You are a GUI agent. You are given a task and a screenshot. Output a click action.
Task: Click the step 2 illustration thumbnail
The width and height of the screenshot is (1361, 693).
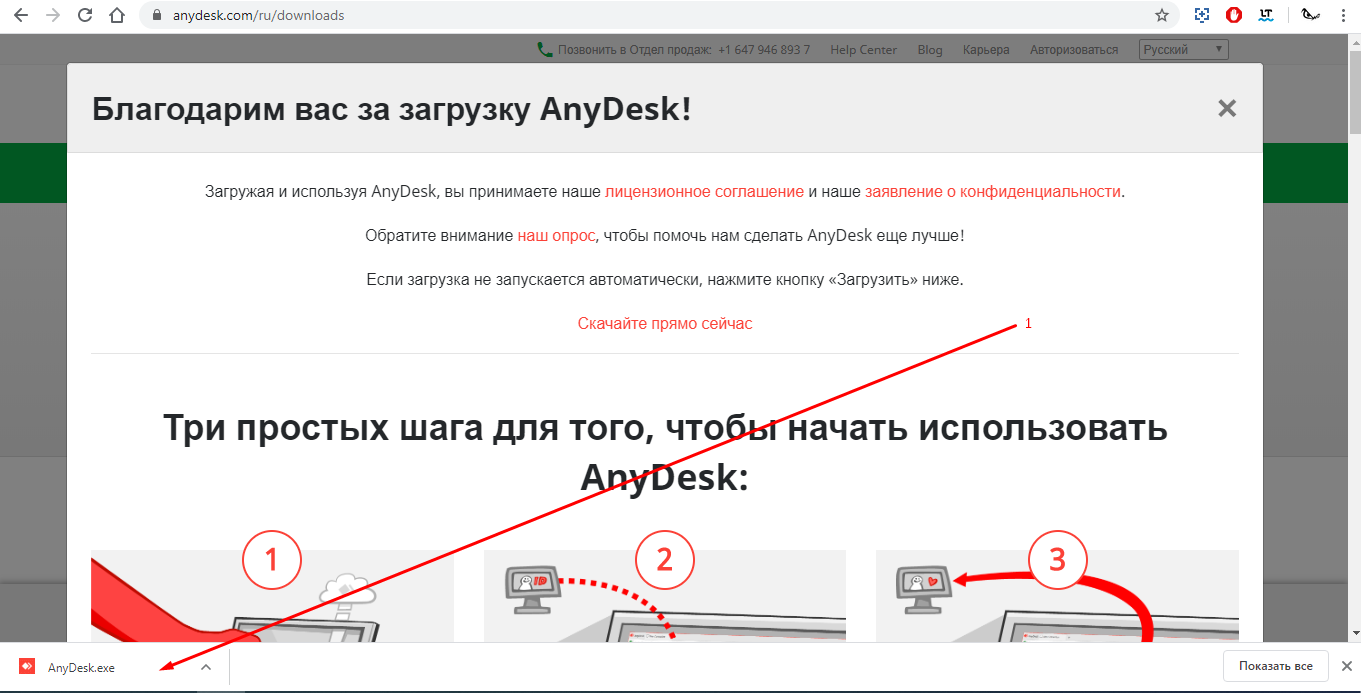click(x=665, y=595)
